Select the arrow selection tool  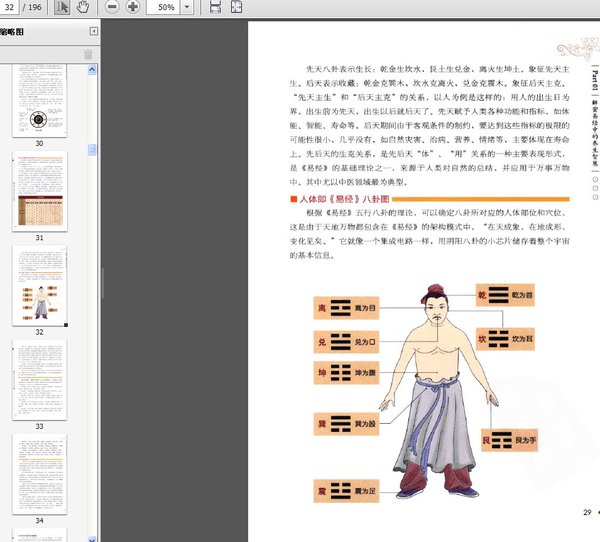tap(63, 7)
